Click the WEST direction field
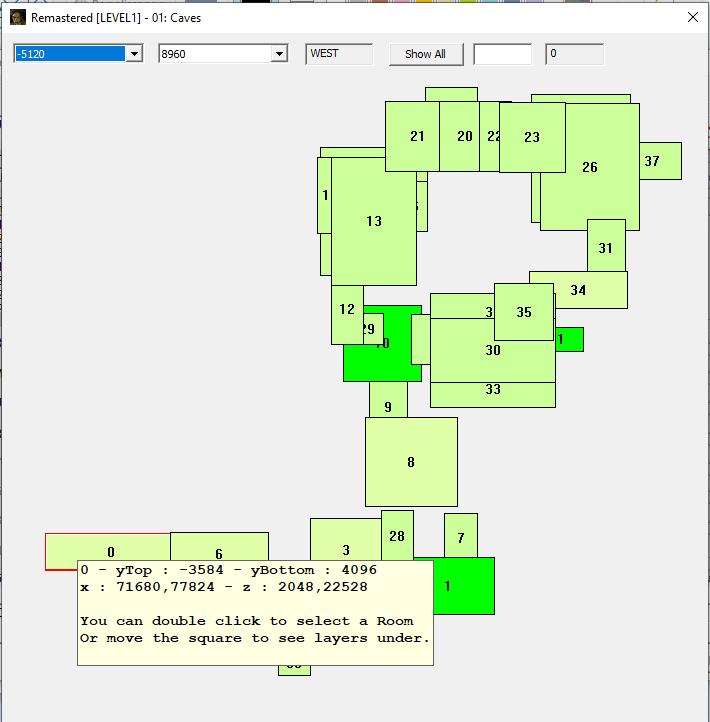This screenshot has height=722, width=710. click(x=339, y=54)
